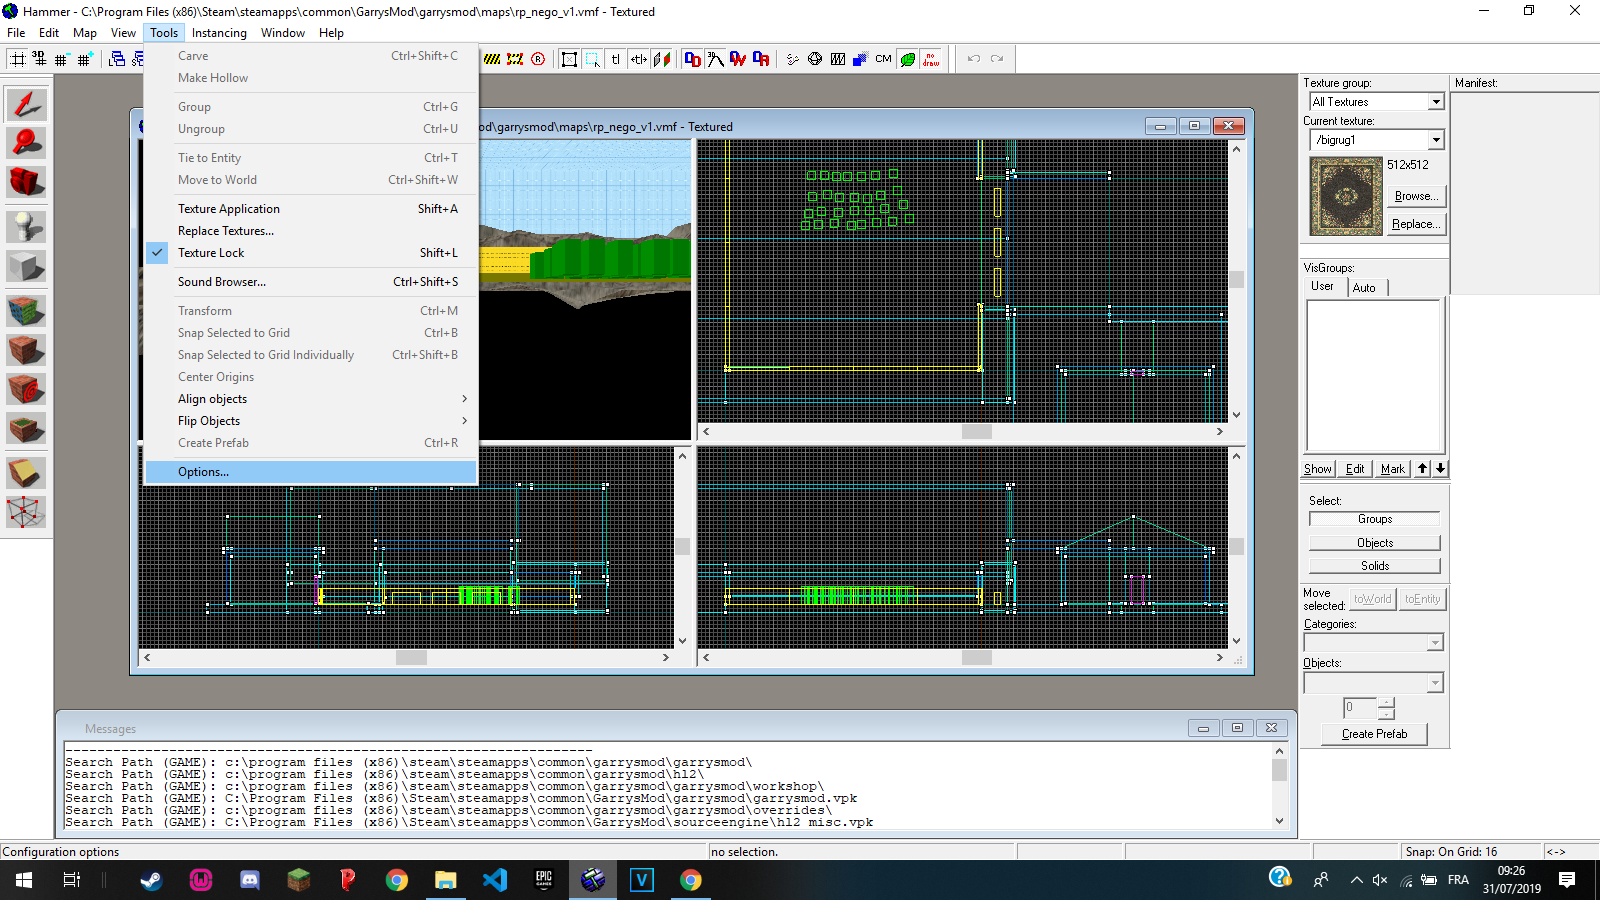Click the Create Prefab button

[1375, 734]
